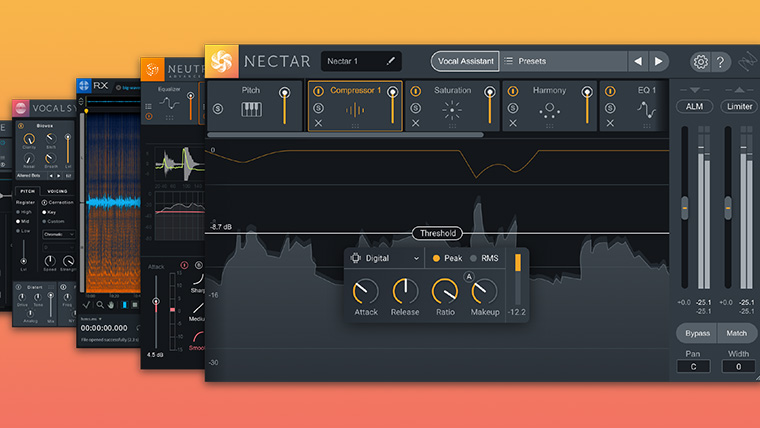
Task: Toggle Biovox power in VocalSynth
Action: [21, 126]
